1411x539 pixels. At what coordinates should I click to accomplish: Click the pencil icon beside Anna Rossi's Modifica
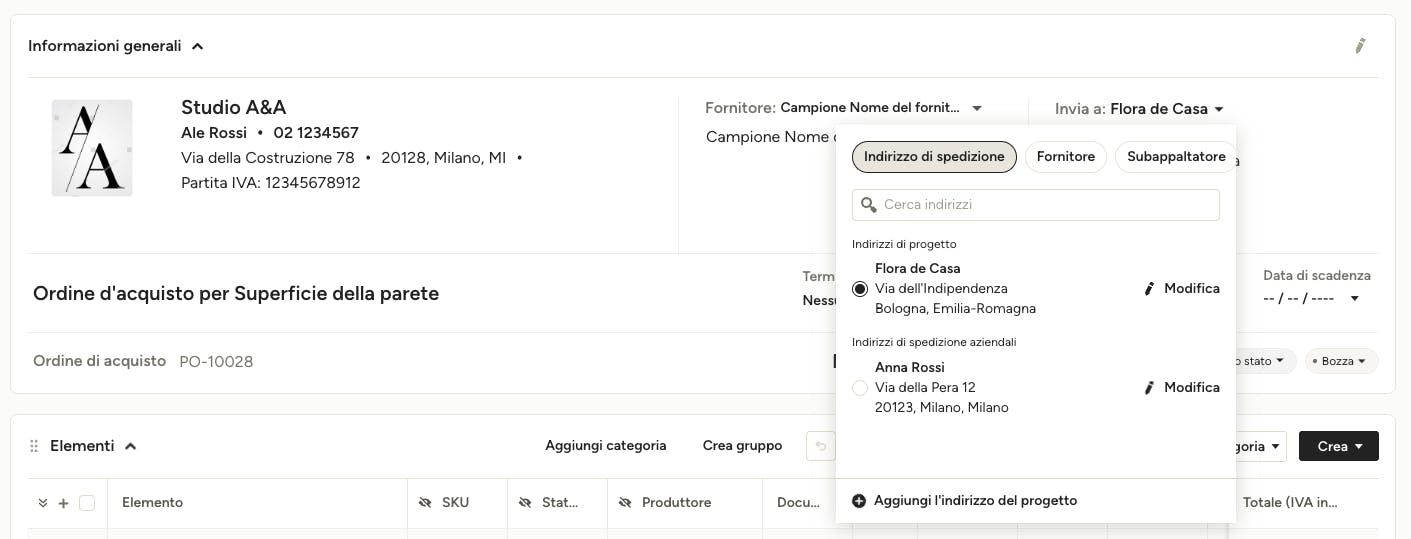point(1149,388)
